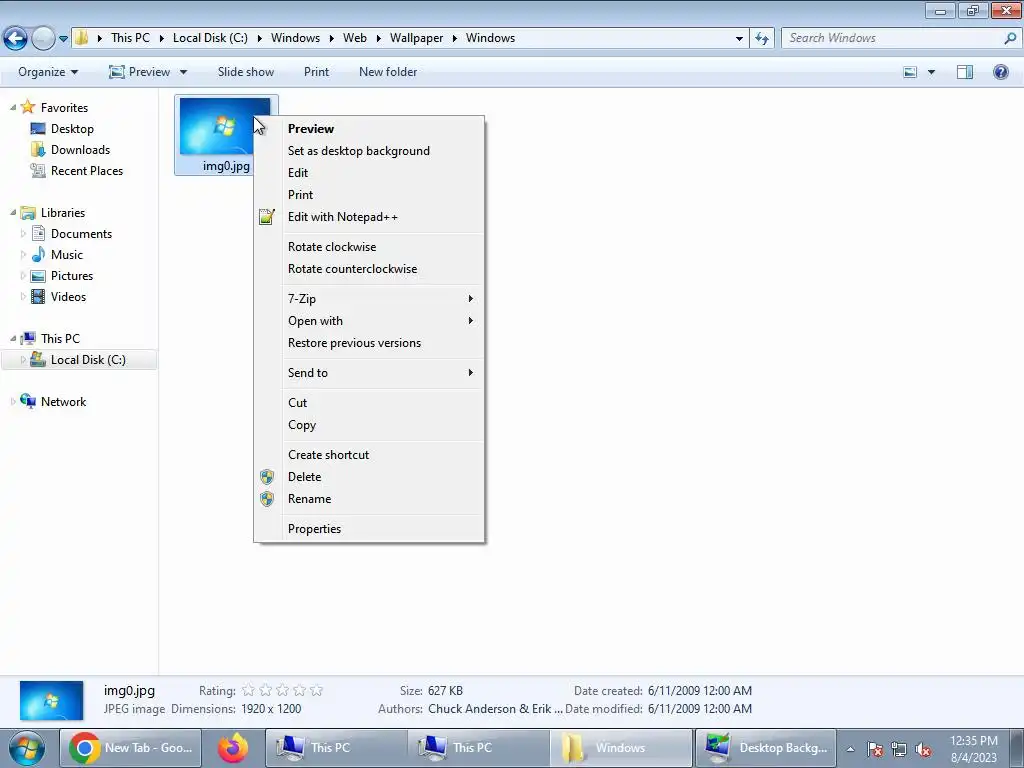Viewport: 1024px width, 768px height.
Task: Open the 7-Zip submenu
Action: pyautogui.click(x=369, y=298)
